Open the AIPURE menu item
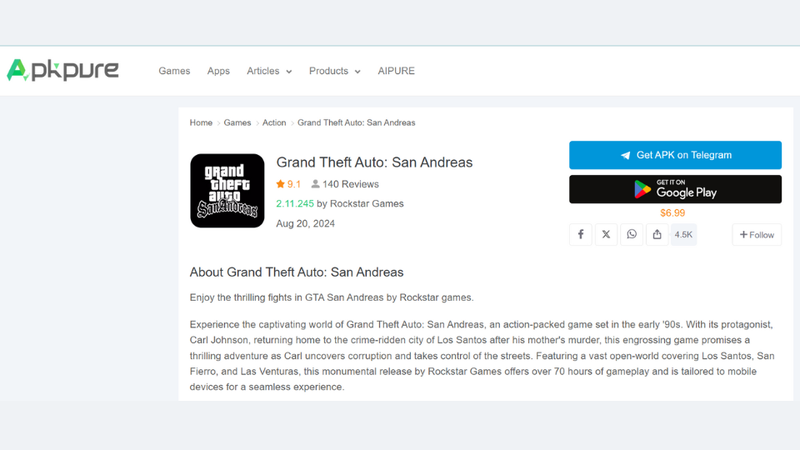Screen dimensions: 800x450 click(396, 71)
